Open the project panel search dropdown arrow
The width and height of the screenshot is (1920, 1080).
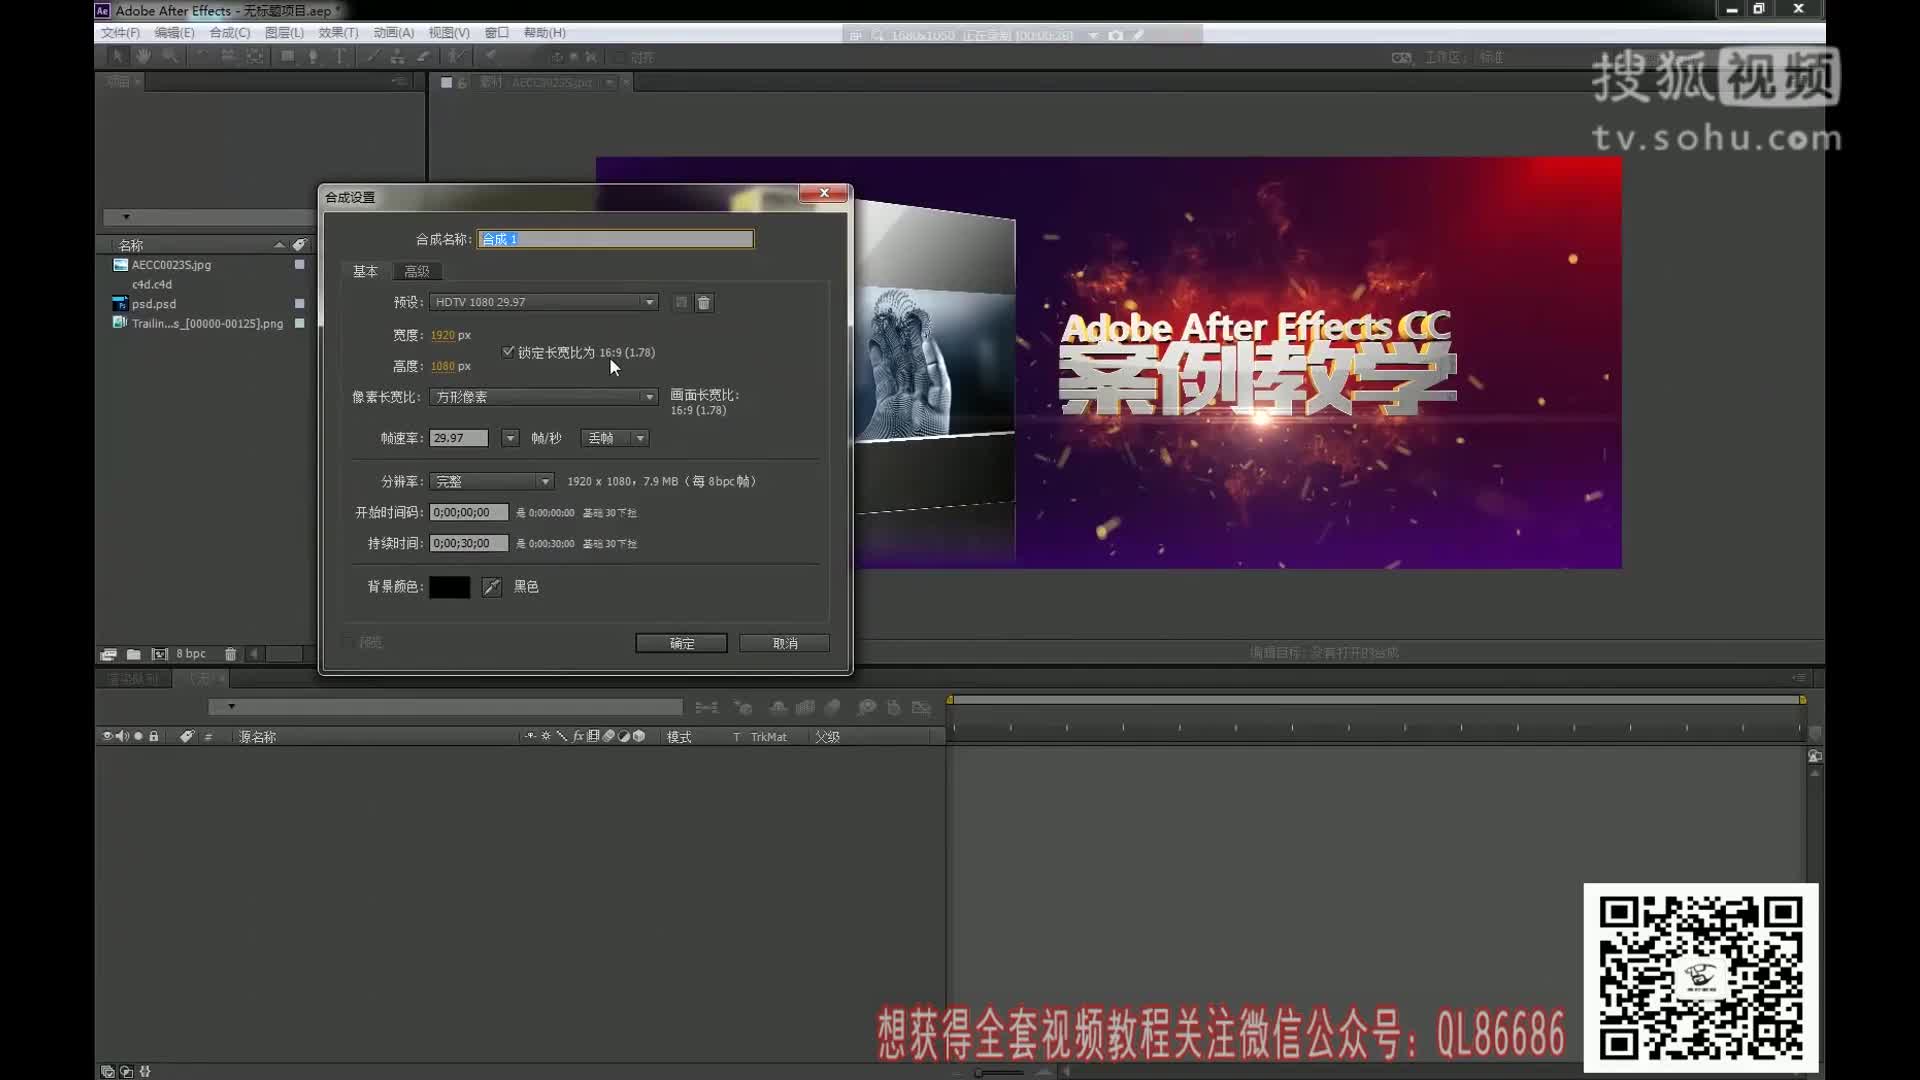(x=126, y=217)
